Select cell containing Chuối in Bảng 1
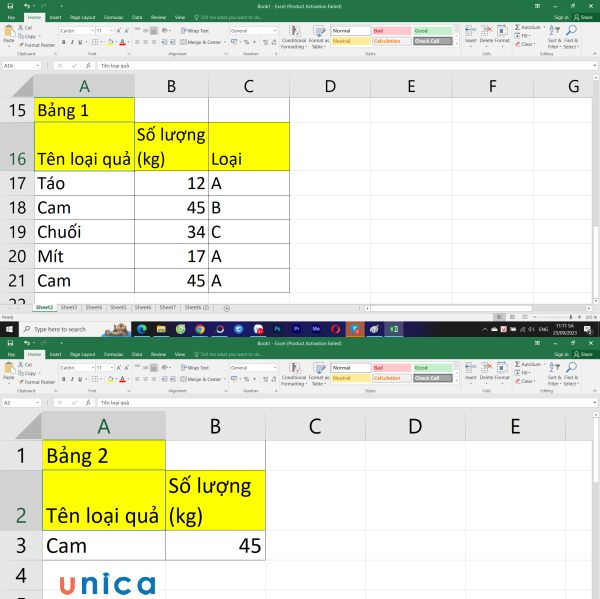Screen dimensions: 600x599 tap(85, 232)
